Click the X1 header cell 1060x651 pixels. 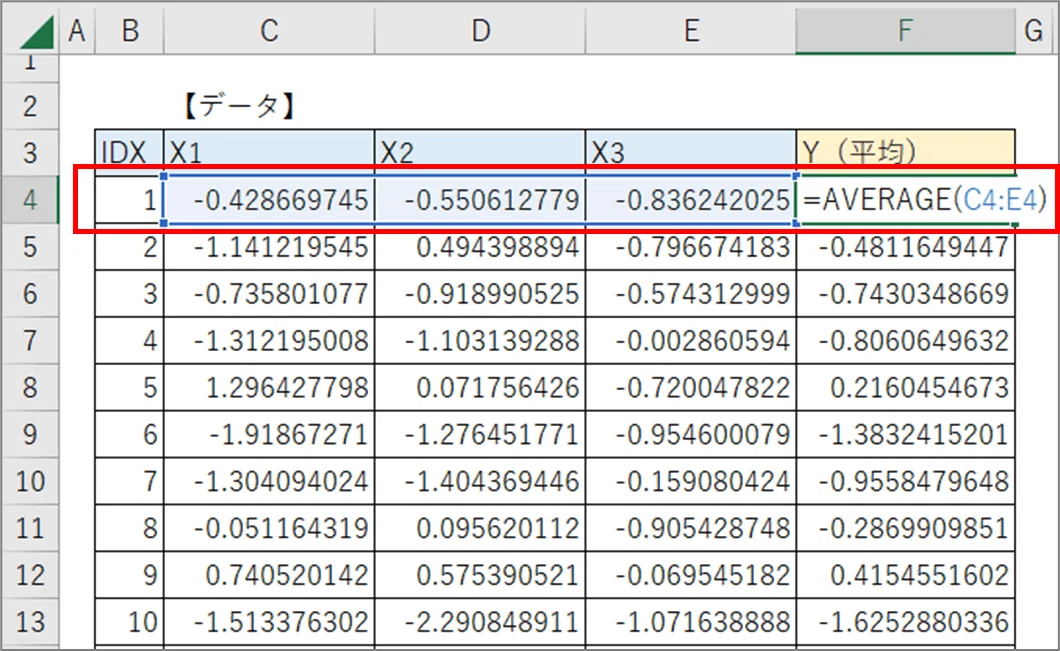tap(268, 153)
